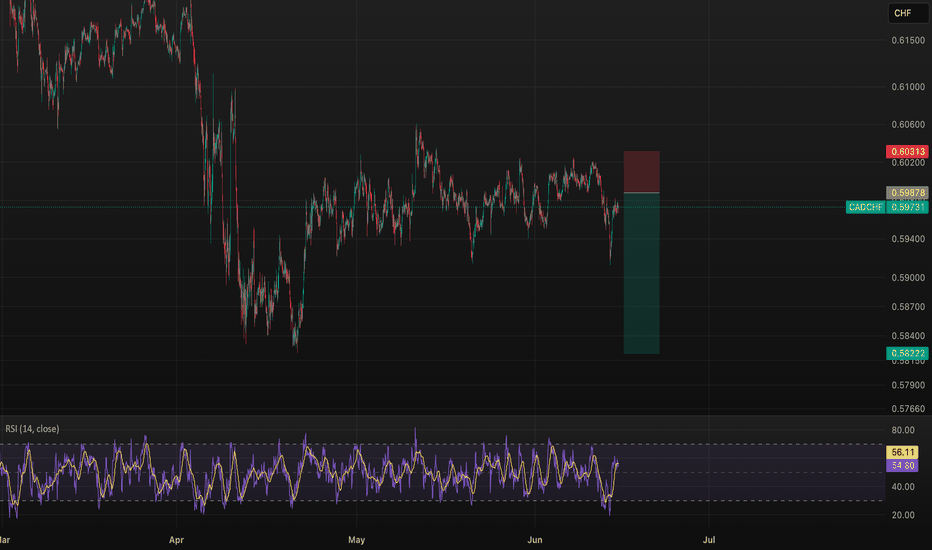The height and width of the screenshot is (550, 932).
Task: Click the 0.59731 current price label
Action: [x=907, y=207]
